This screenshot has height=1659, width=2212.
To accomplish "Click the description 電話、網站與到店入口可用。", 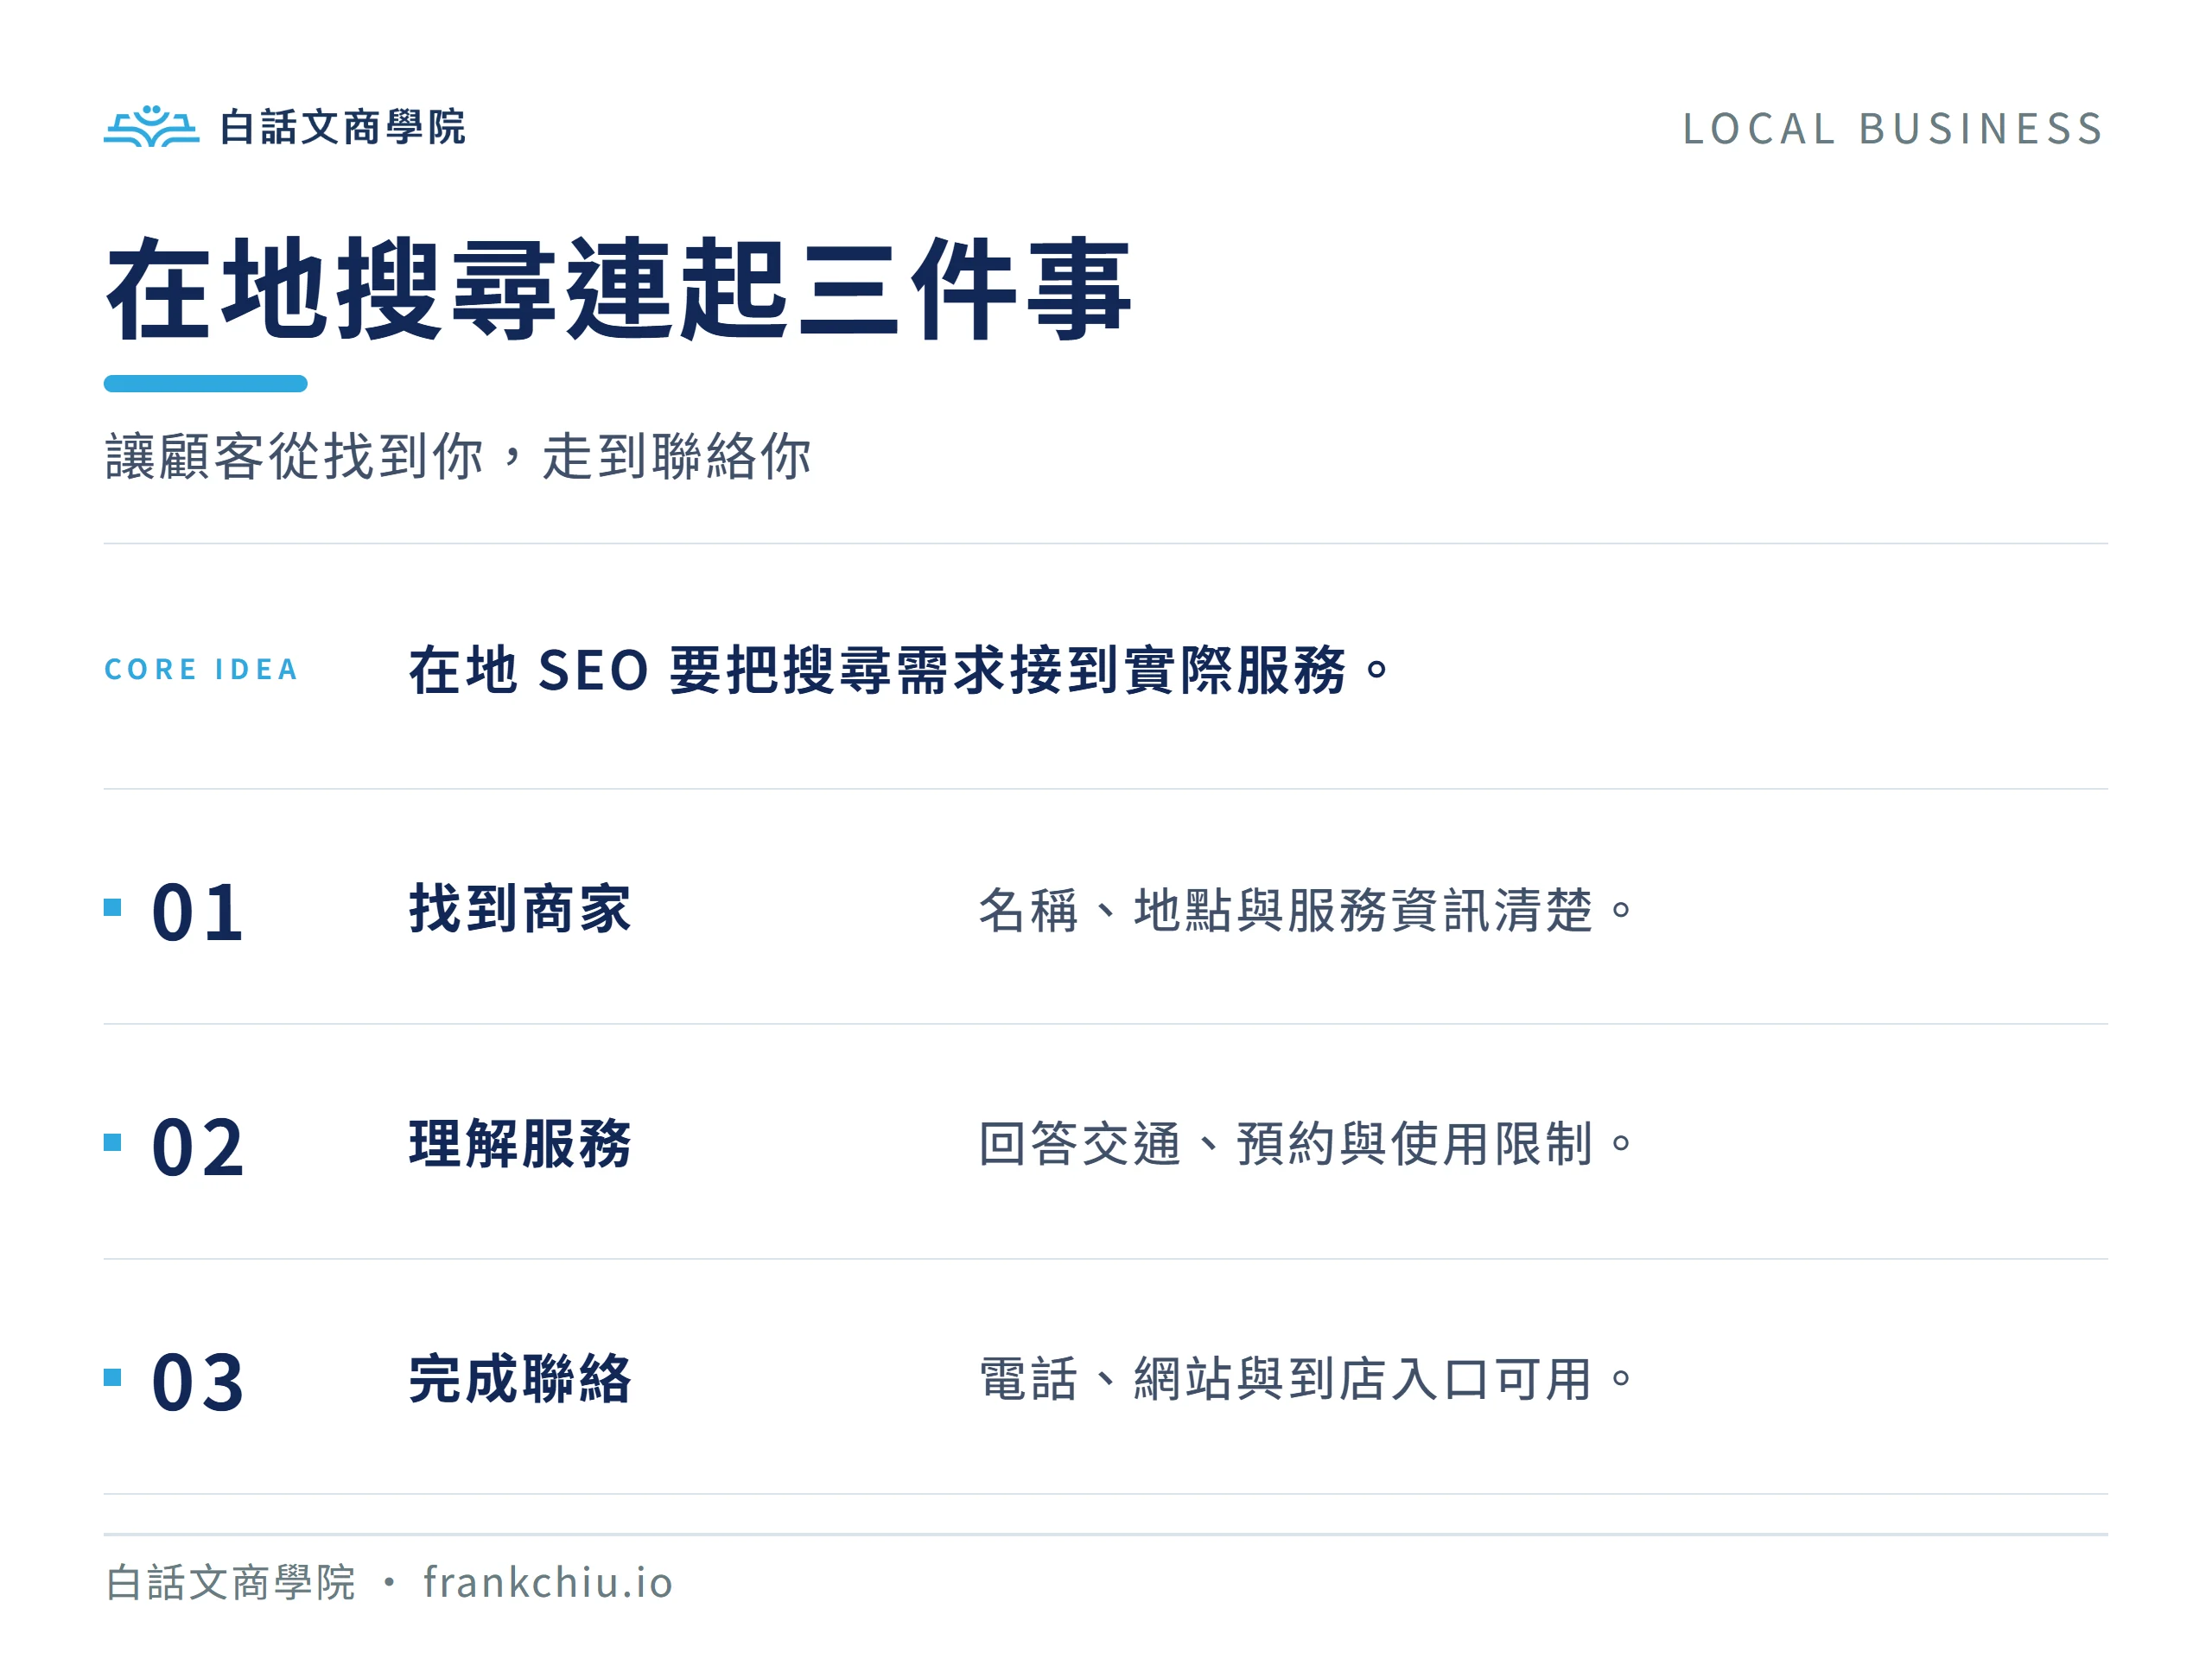I will [x=1306, y=1379].
